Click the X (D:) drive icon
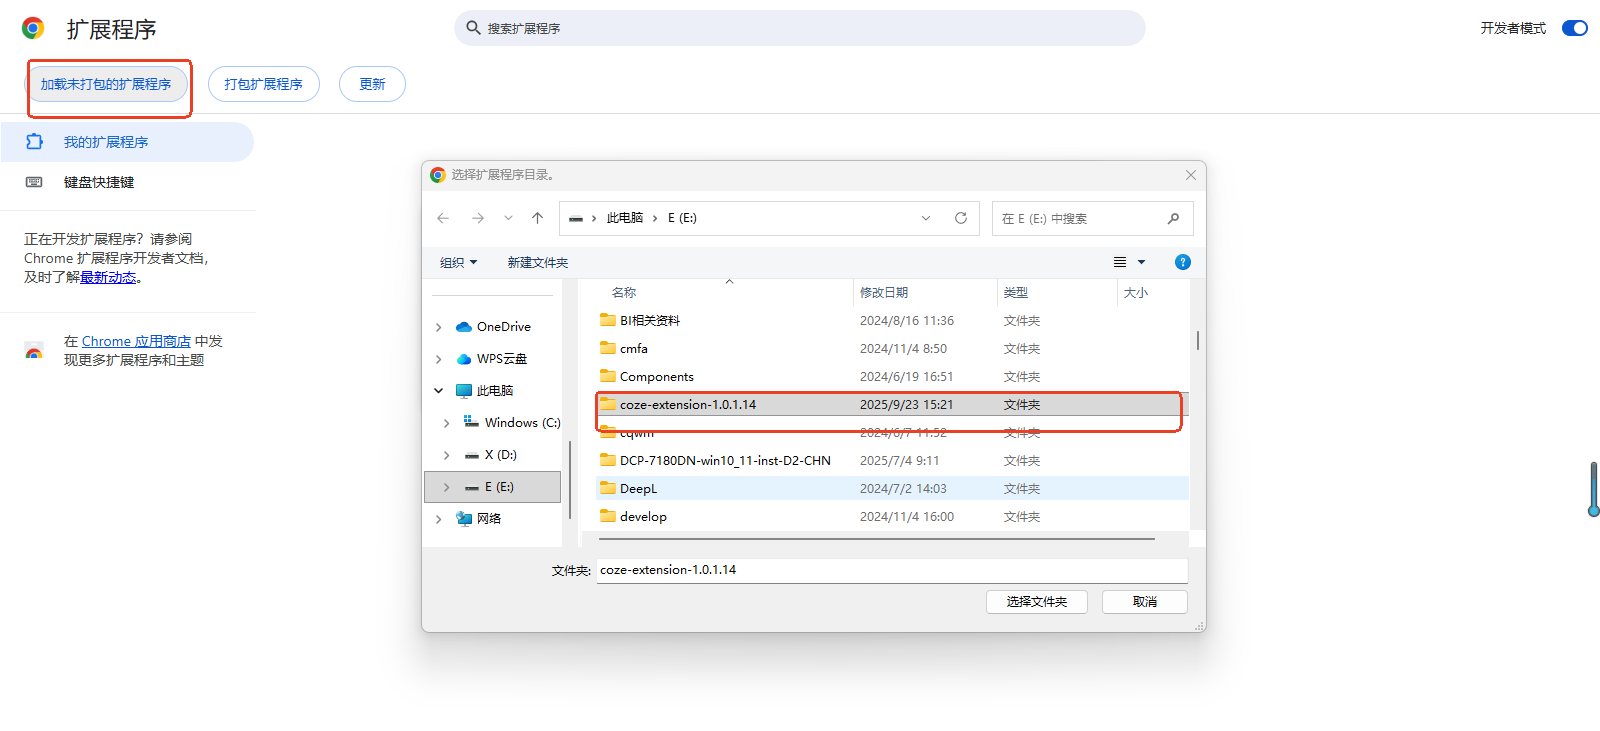Viewport: 1600px width, 731px height. [x=472, y=455]
